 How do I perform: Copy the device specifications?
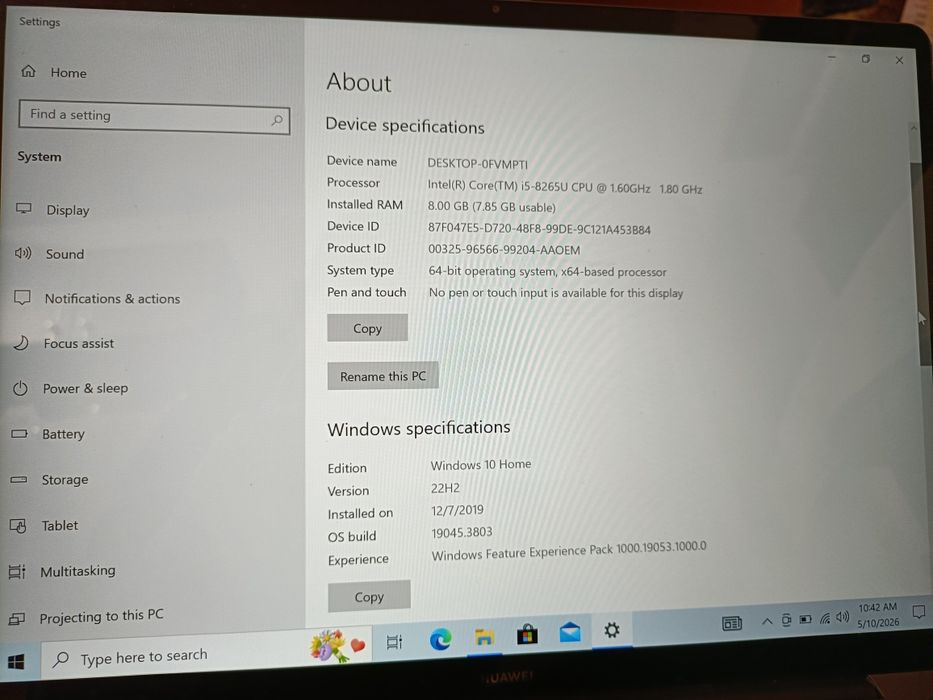pos(367,328)
